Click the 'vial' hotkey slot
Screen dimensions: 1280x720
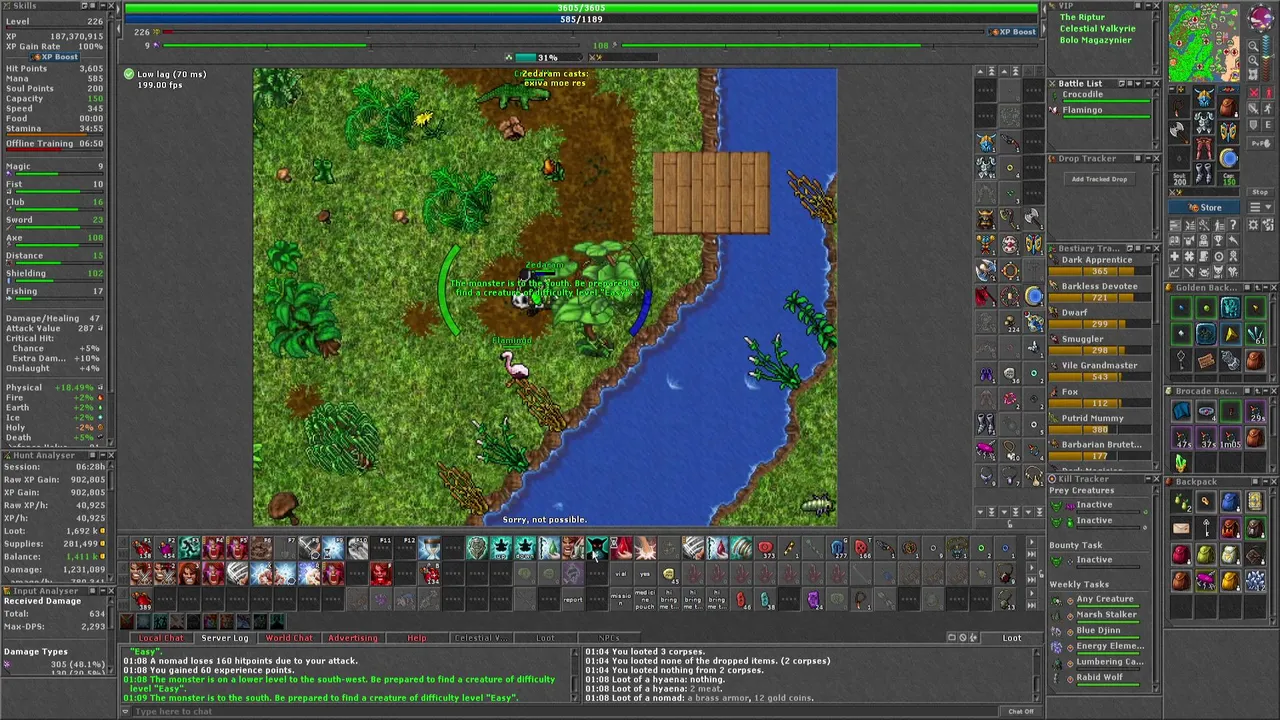click(x=621, y=574)
